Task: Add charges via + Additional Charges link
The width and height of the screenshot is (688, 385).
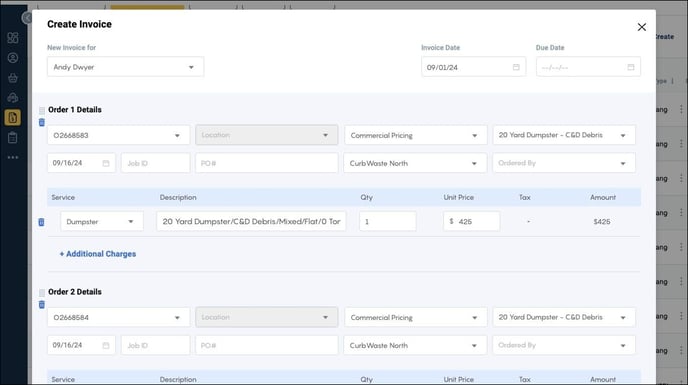Action: 97,254
